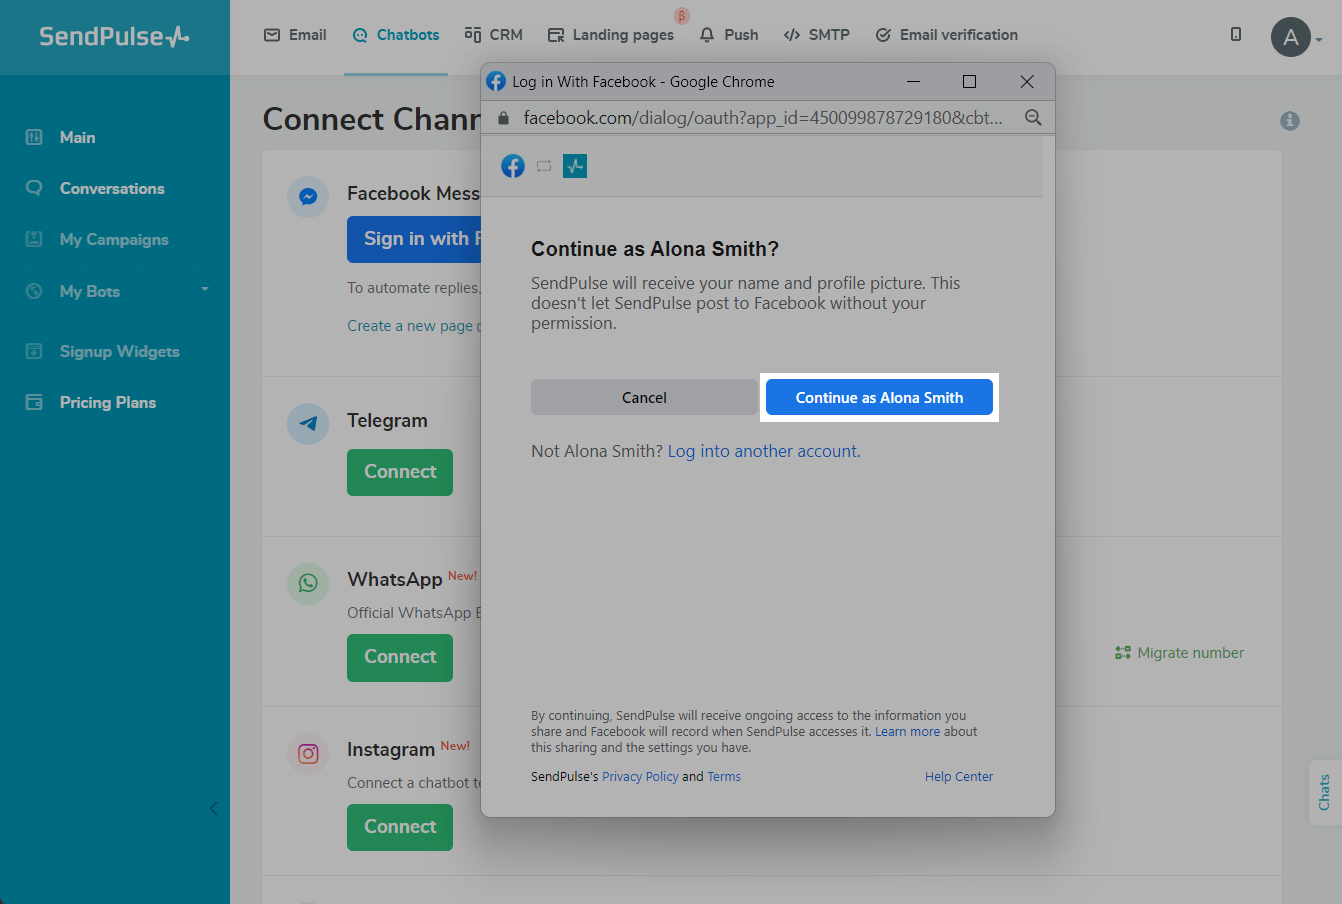Viewport: 1342px width, 904px height.
Task: Open the Chatbots tab
Action: pos(396,35)
